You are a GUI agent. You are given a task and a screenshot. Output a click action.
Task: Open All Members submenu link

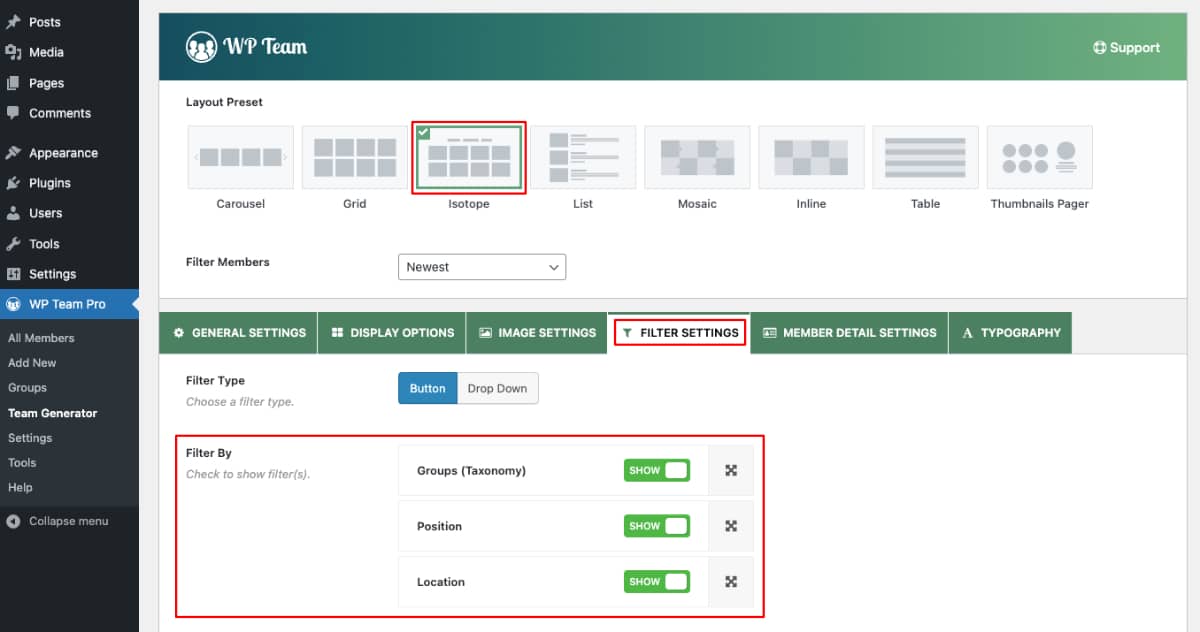click(41, 338)
